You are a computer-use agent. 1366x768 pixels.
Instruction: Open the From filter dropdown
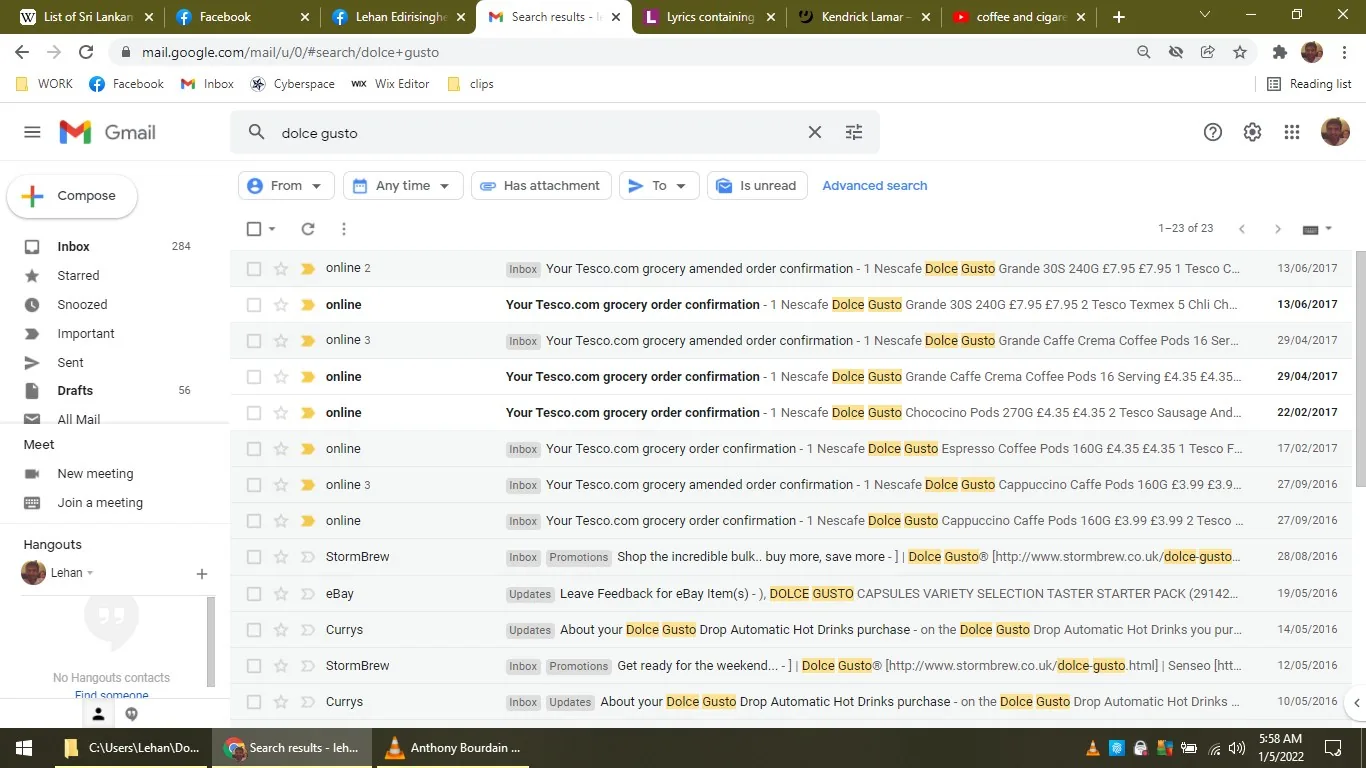[x=286, y=185]
